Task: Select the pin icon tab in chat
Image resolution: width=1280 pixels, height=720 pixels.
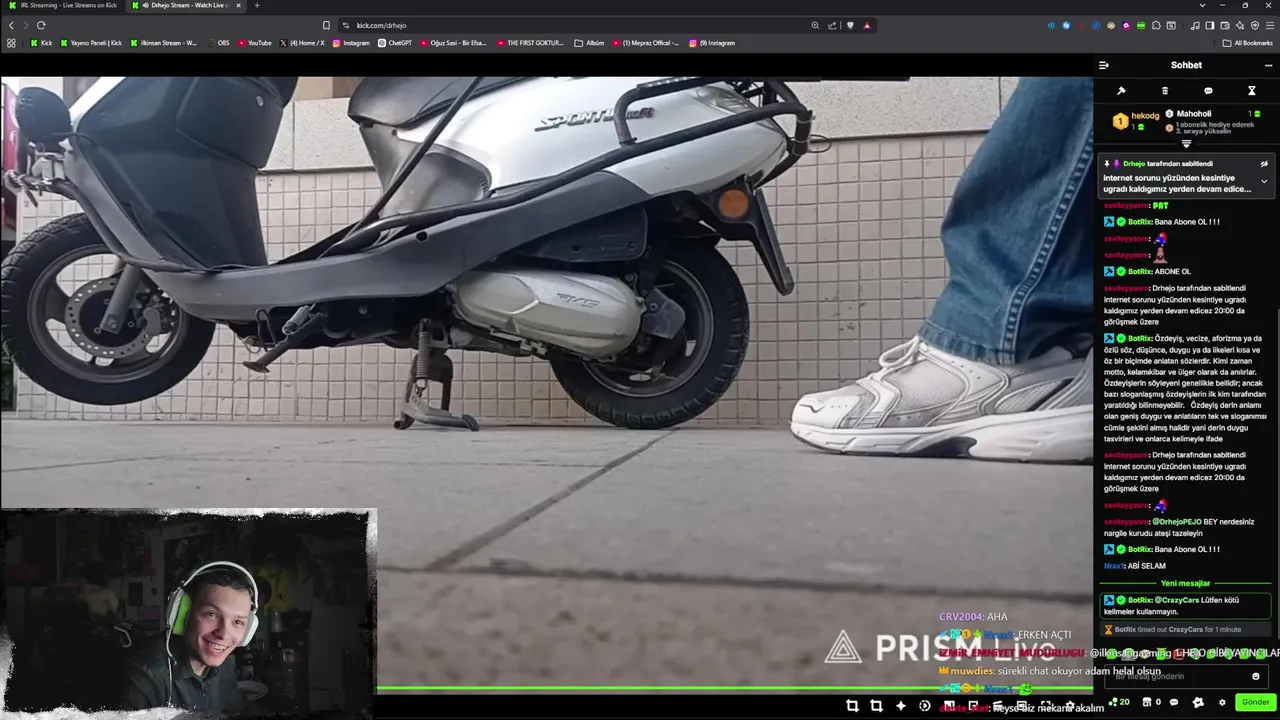Action: coord(1121,91)
